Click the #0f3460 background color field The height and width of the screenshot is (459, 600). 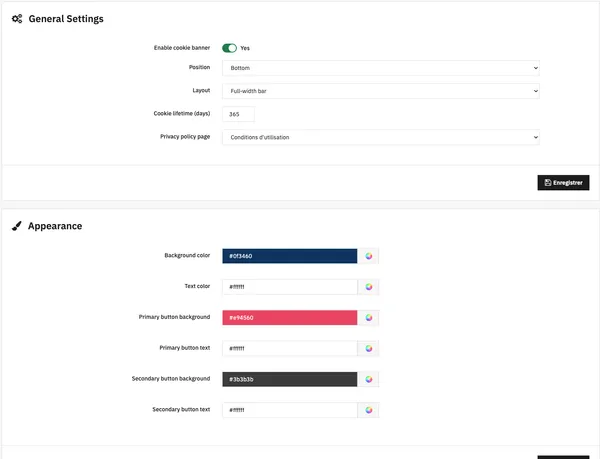tap(290, 256)
